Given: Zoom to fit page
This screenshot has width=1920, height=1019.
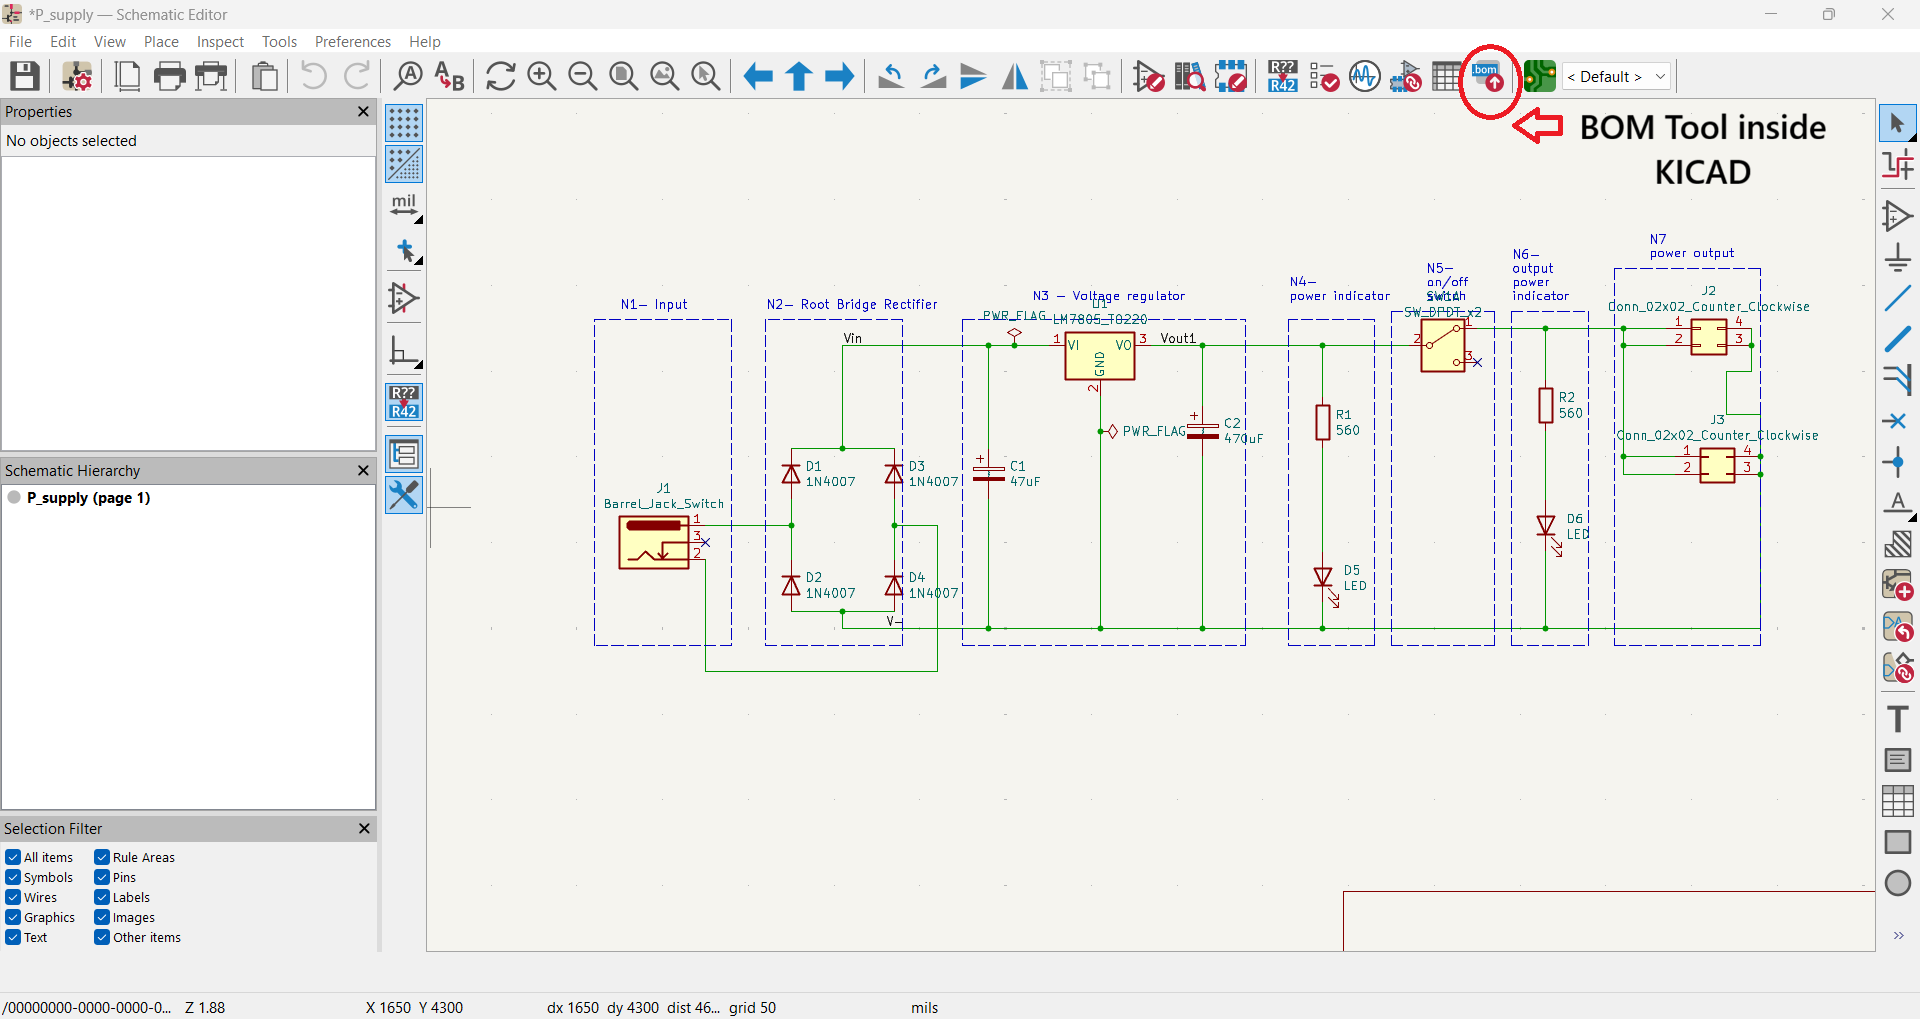Looking at the screenshot, I should pyautogui.click(x=624, y=76).
